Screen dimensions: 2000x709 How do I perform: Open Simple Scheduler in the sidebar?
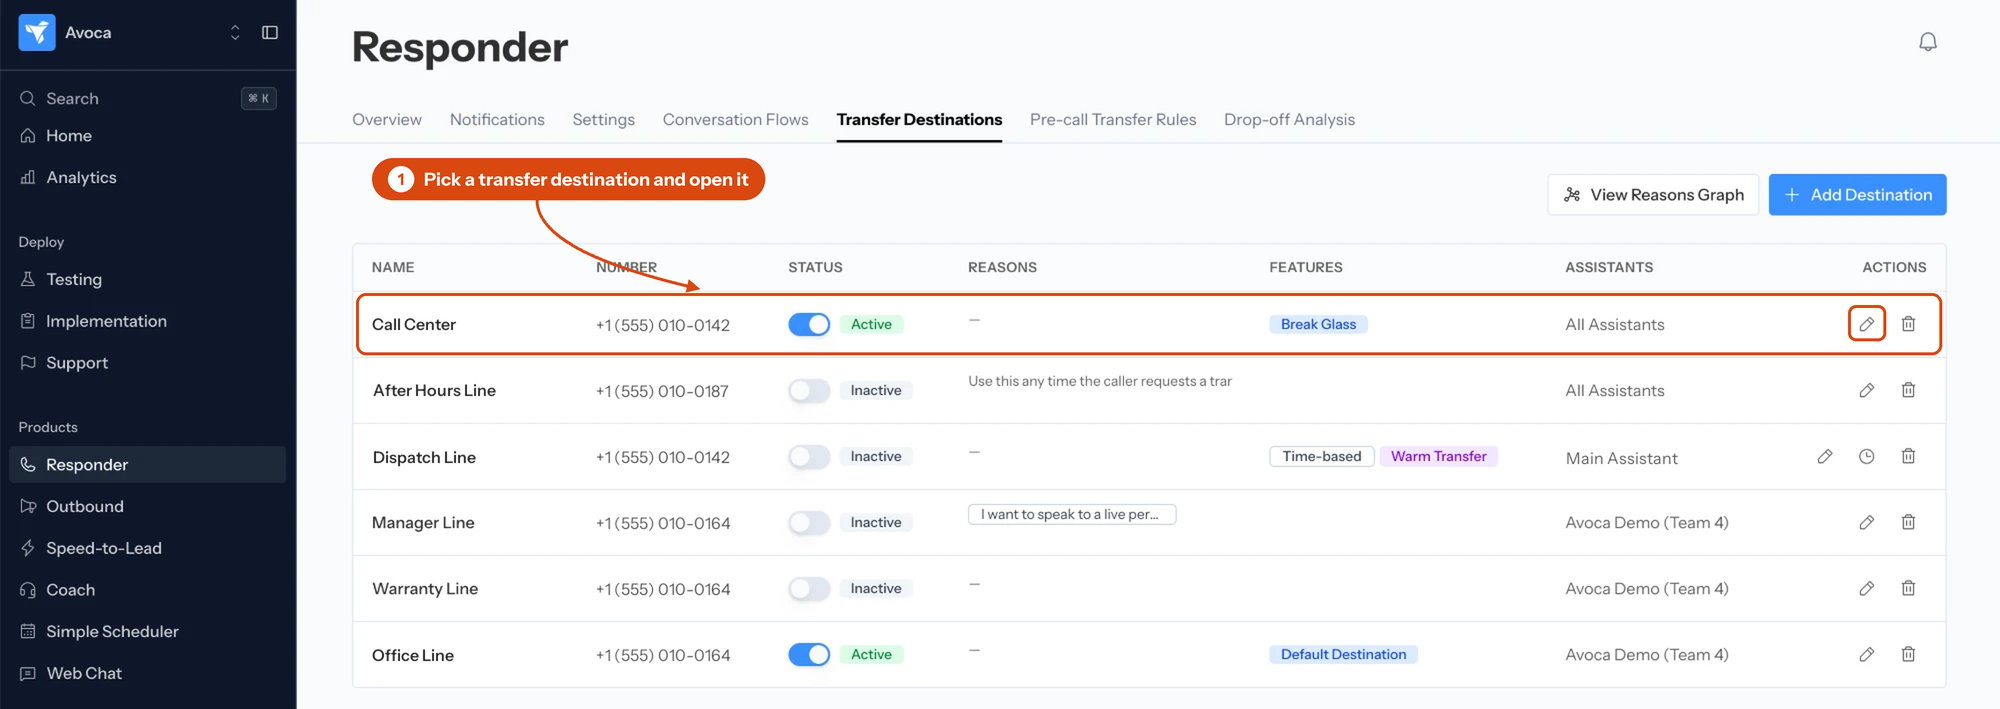[x=148, y=631]
